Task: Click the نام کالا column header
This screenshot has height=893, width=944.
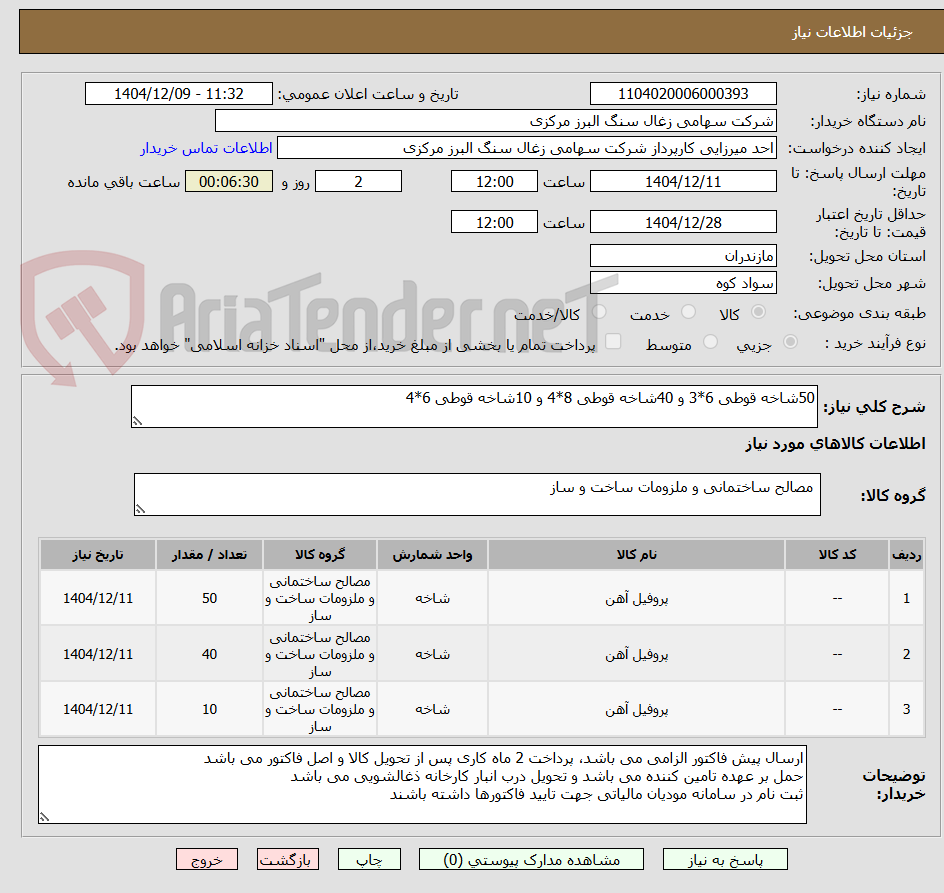Action: click(636, 555)
